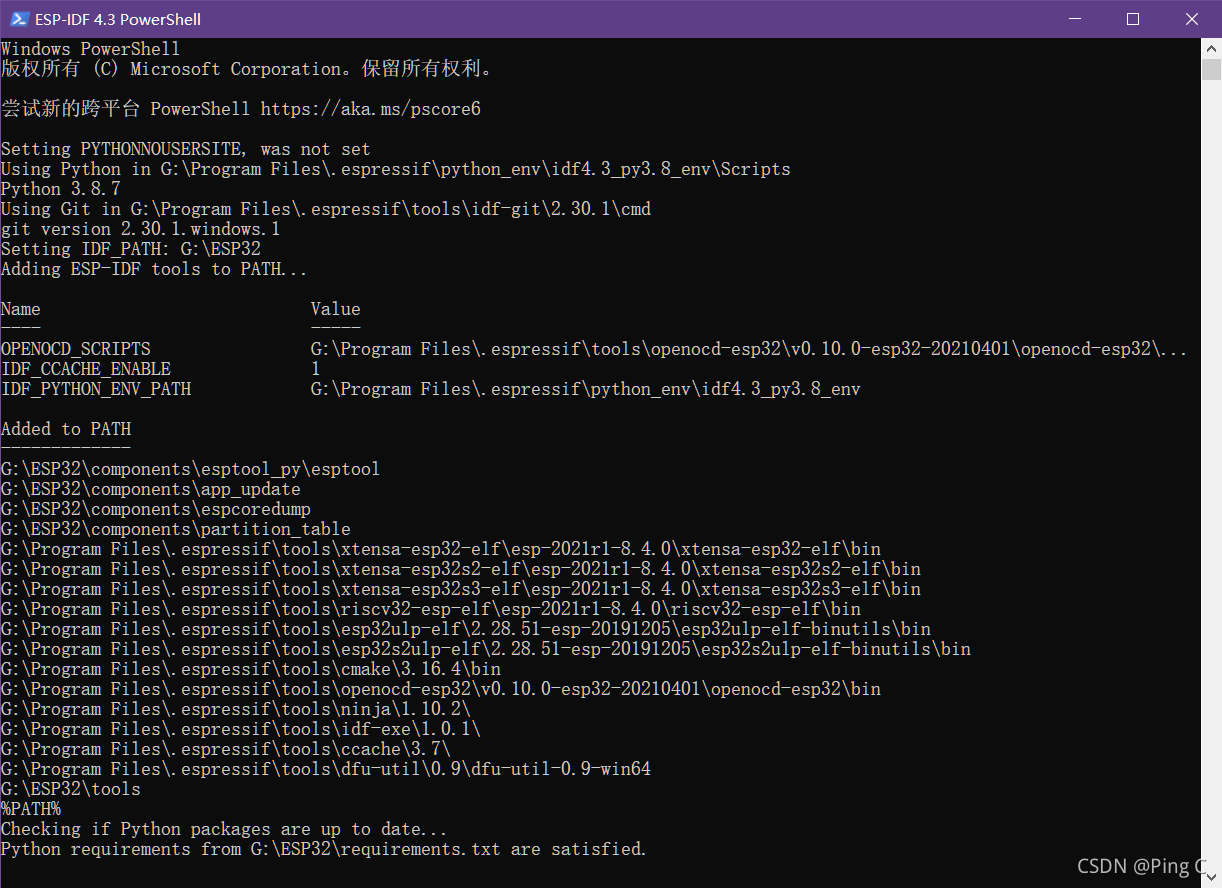Click the 'git version 2.30.1.windows.1' line
Image resolution: width=1222 pixels, height=888 pixels.
coord(141,229)
